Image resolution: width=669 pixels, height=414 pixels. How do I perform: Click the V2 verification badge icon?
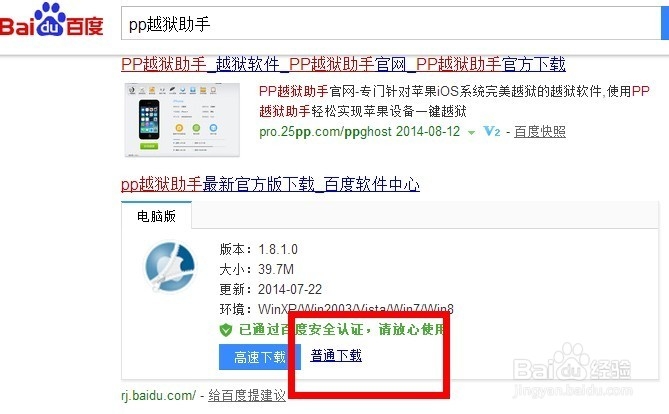coord(492,131)
